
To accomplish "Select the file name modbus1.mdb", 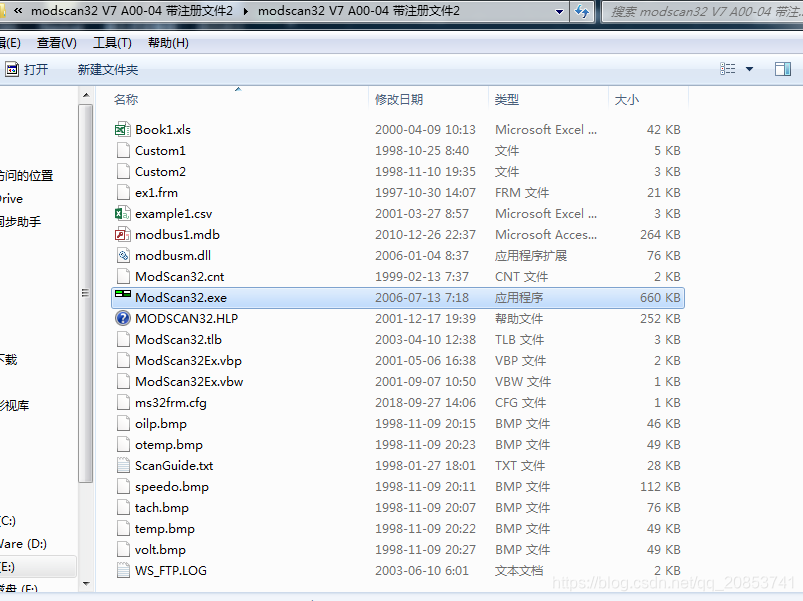I will (177, 234).
